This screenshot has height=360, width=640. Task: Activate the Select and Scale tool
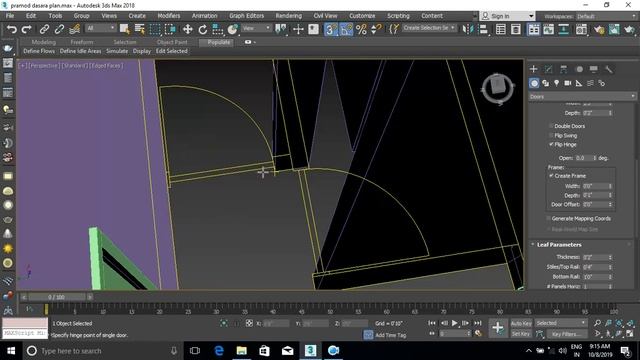pyautogui.click(x=218, y=29)
